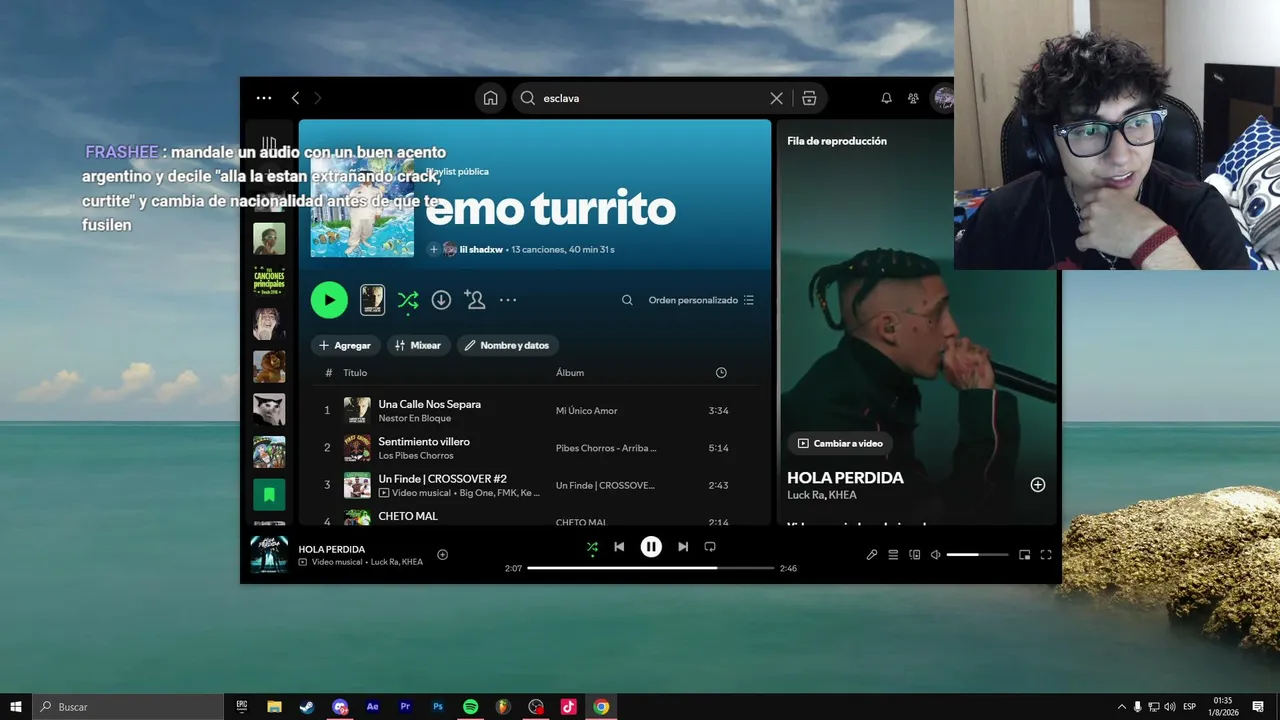Open album 'Mi Único Amor'
Viewport: 1280px width, 720px height.
pyautogui.click(x=587, y=411)
